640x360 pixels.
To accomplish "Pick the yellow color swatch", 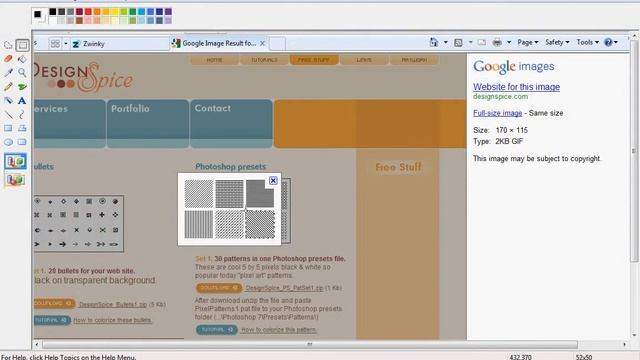I will [115, 12].
